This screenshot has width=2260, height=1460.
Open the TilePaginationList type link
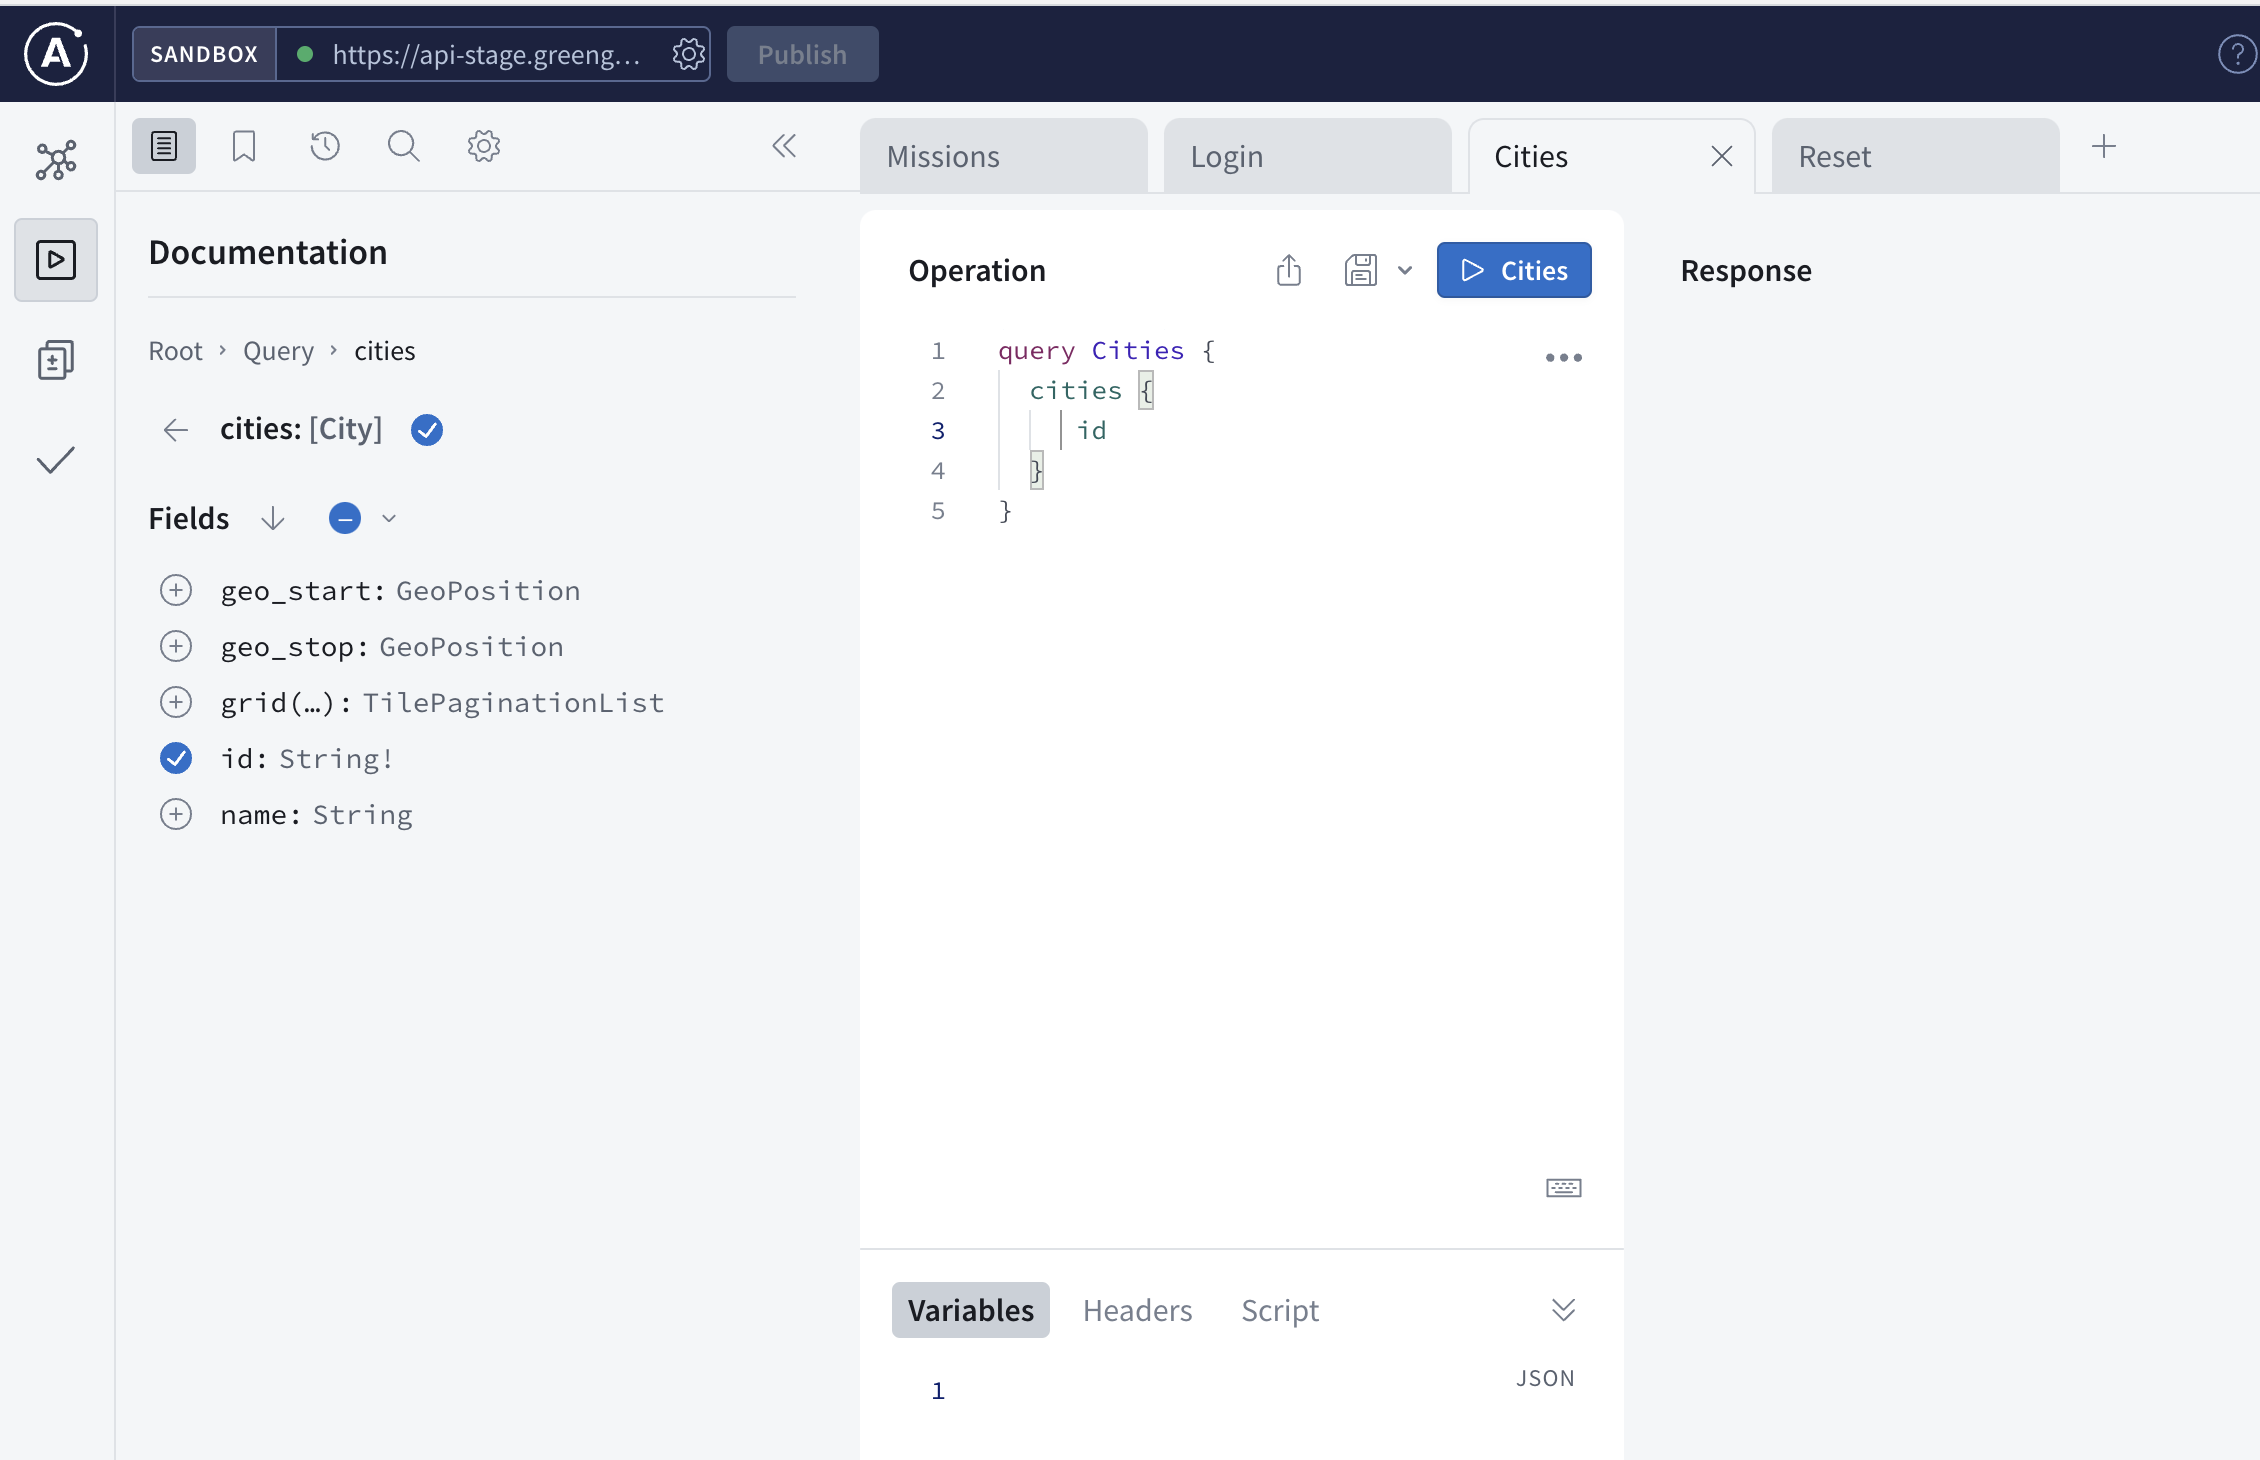click(513, 703)
